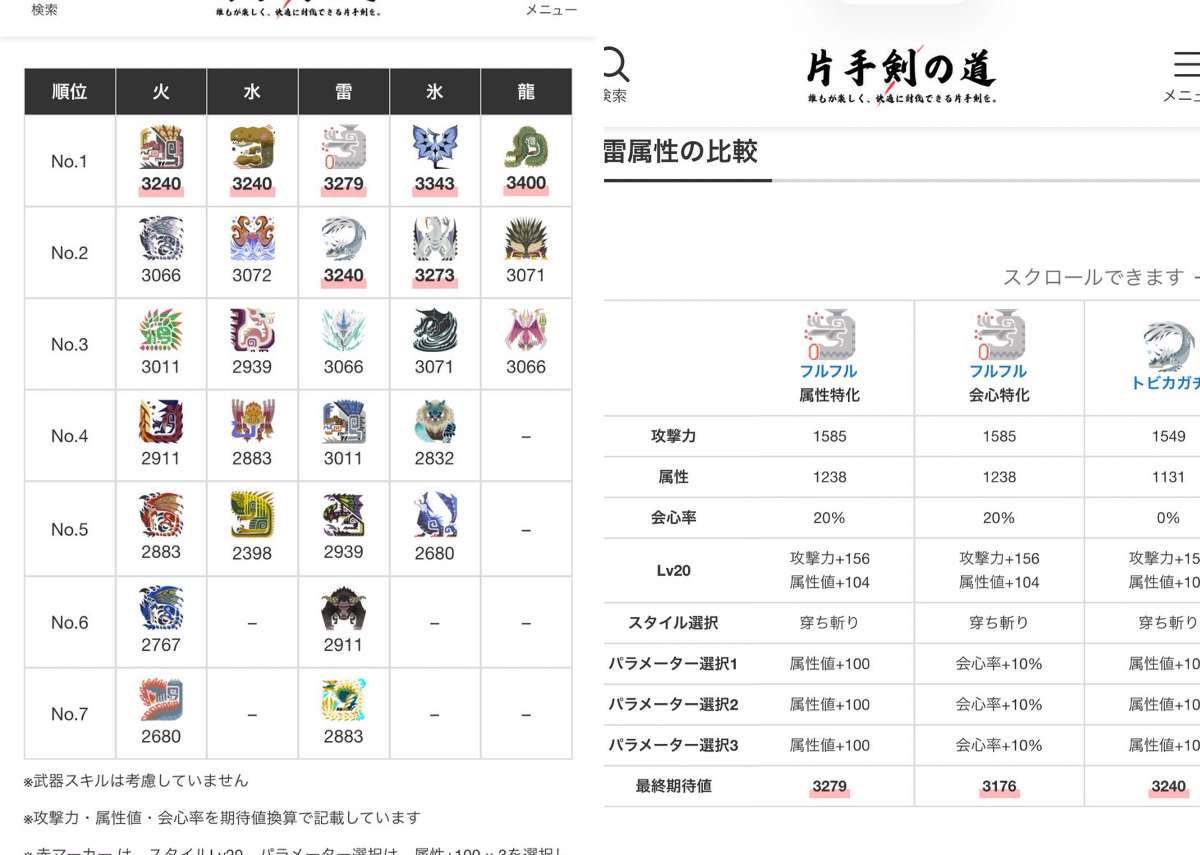Click the 属性 value 1131
Image resolution: width=1200 pixels, height=855 pixels.
click(1168, 477)
